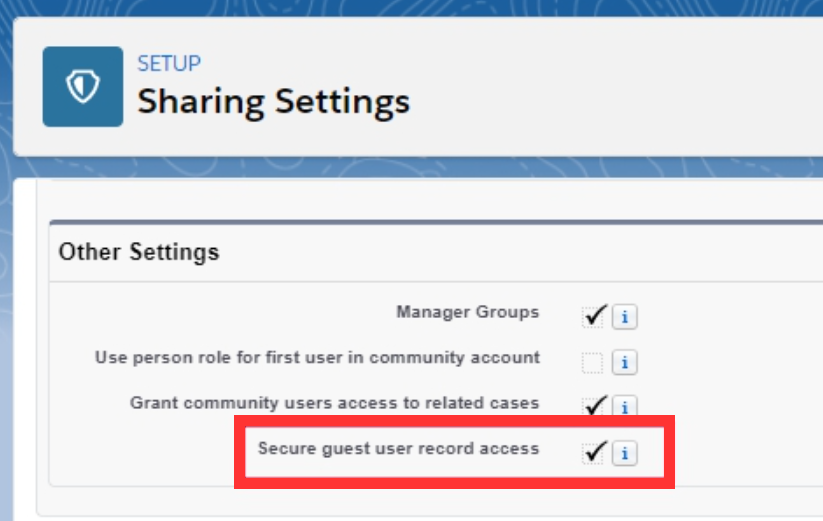Open info icon for Manager Groups

point(625,317)
